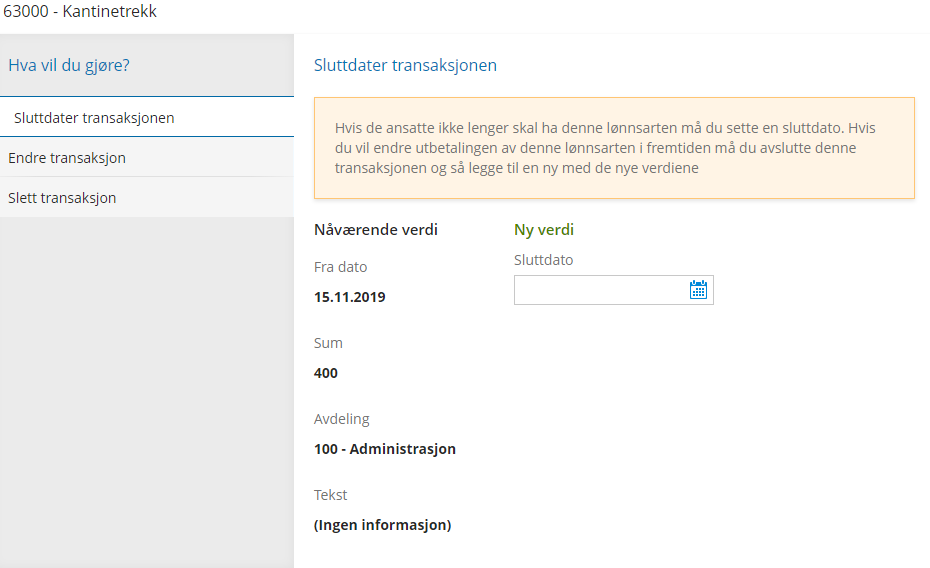Switch to the Endre transaksjon option

tap(67, 158)
